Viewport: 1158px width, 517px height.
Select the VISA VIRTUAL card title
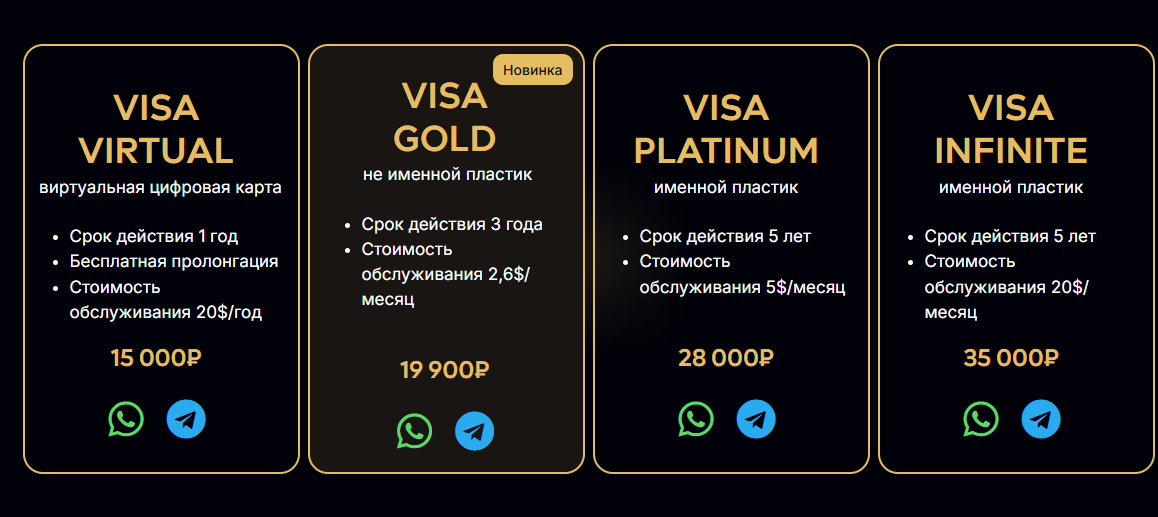click(x=156, y=129)
